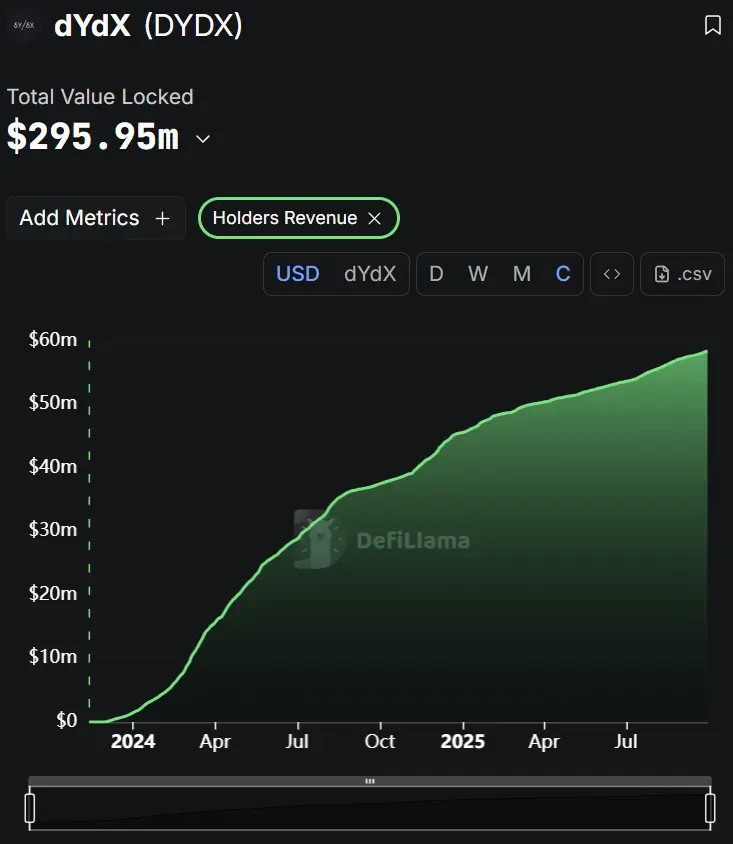Select the Holders Revenue chip
Screen dimensions: 733x844
click(299, 218)
